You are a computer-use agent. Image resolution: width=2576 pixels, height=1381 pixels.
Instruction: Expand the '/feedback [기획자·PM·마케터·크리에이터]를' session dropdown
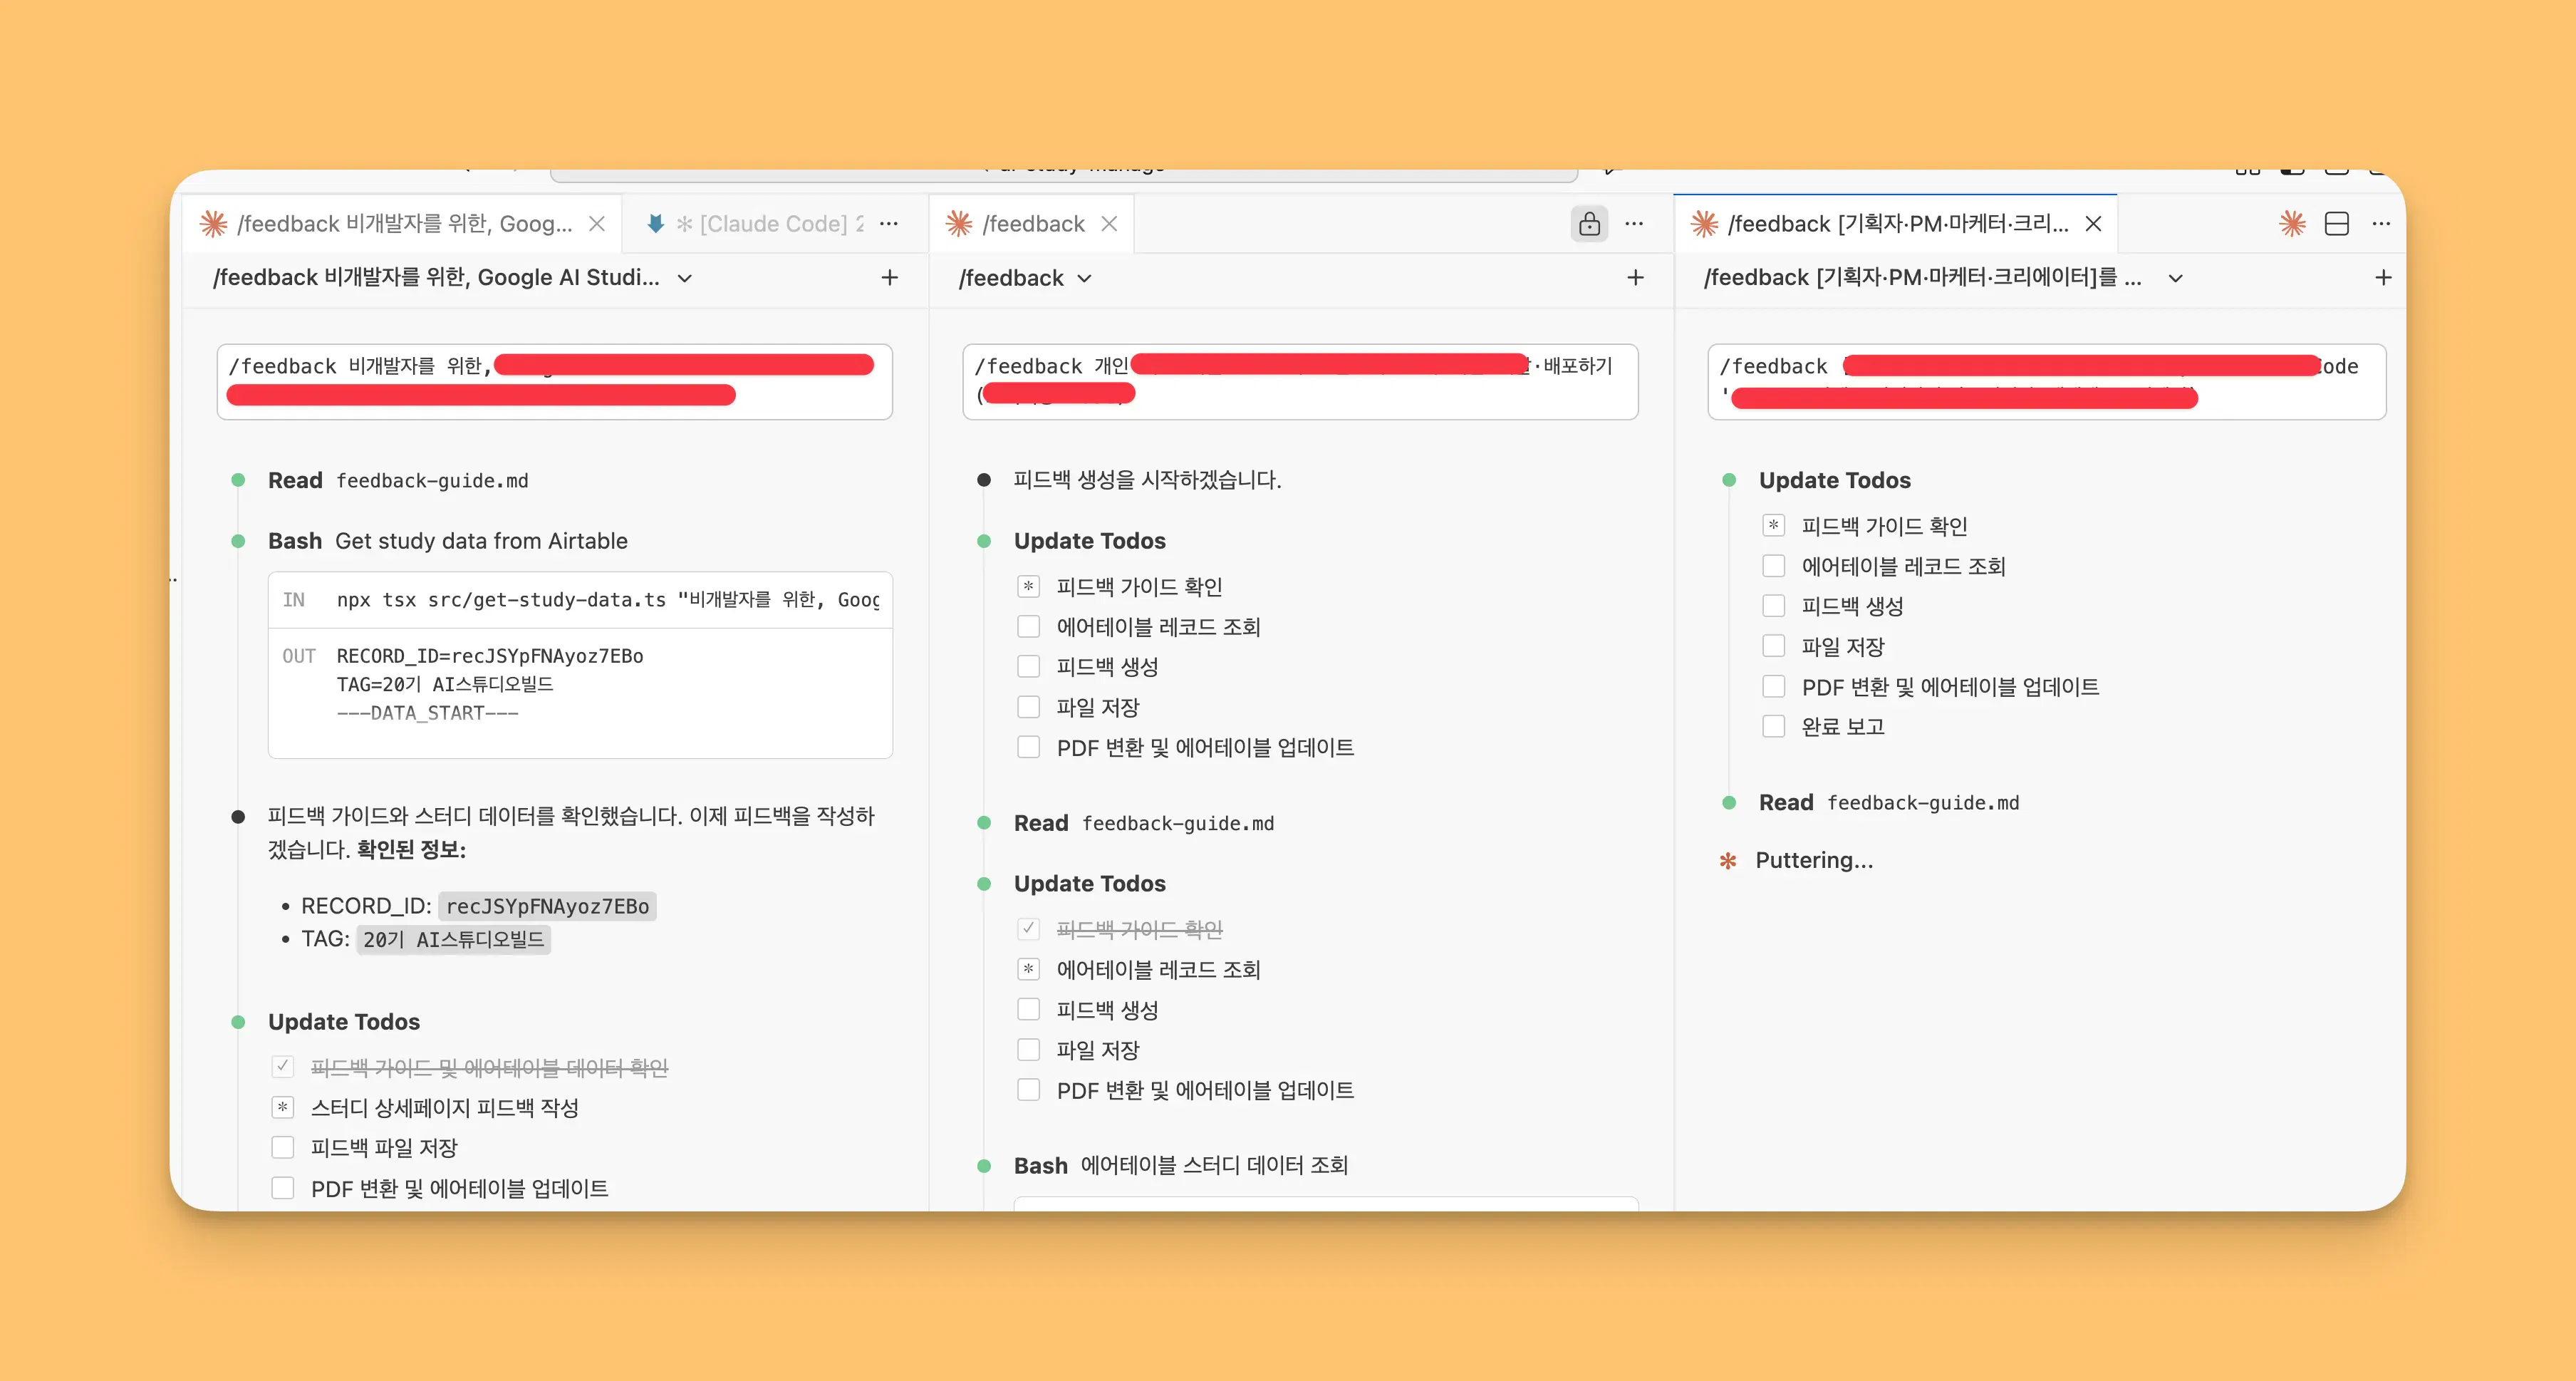point(2175,278)
